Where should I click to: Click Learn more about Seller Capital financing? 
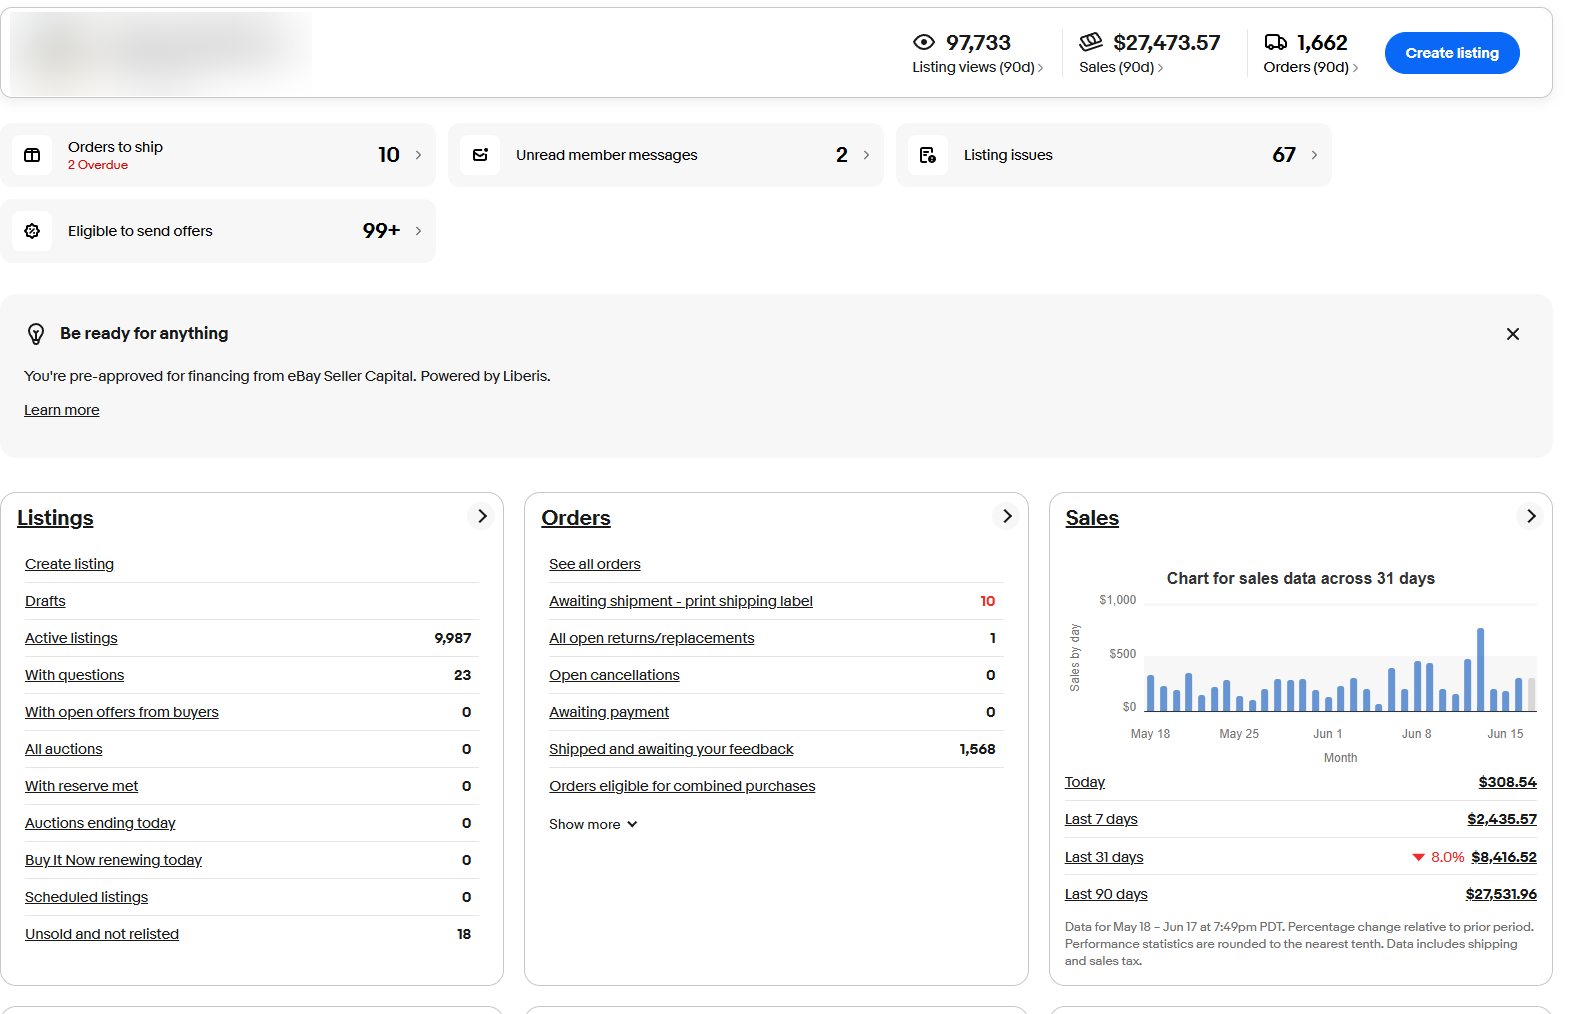pyautogui.click(x=62, y=410)
